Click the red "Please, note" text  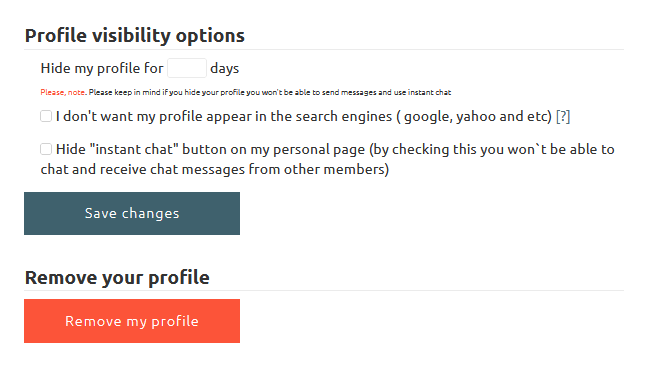63,92
